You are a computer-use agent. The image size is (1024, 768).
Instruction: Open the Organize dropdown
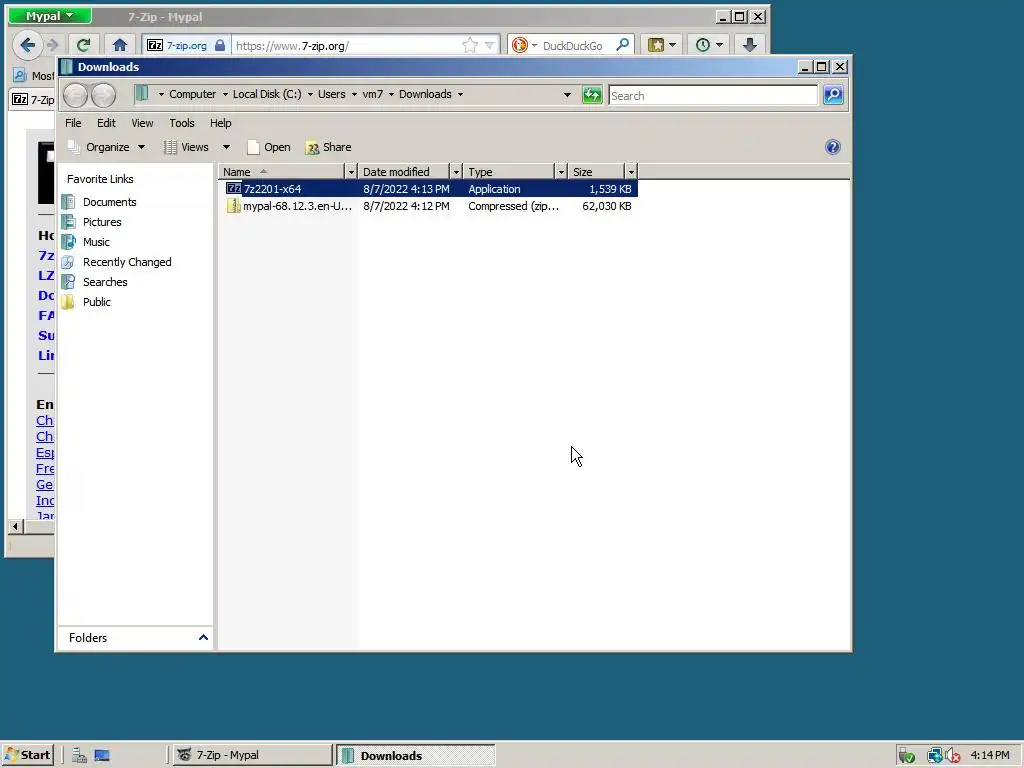[x=107, y=147]
